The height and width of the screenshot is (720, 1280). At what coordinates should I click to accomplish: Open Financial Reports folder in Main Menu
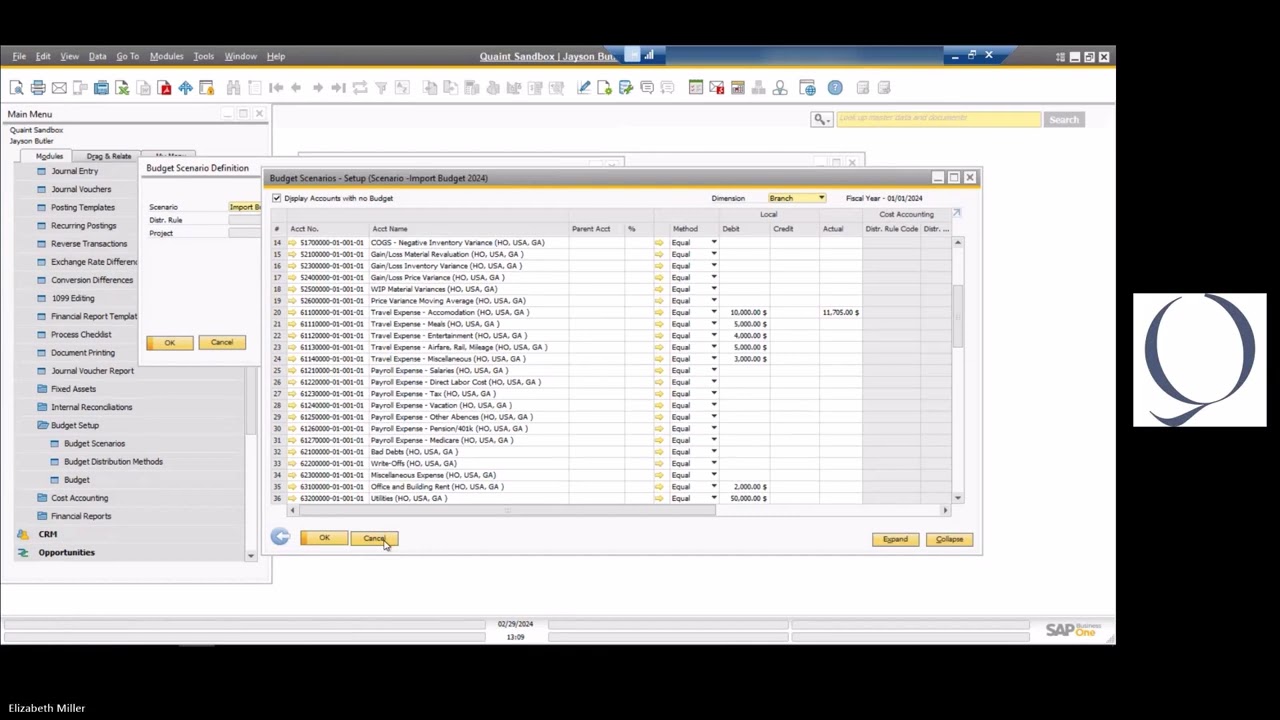81,516
